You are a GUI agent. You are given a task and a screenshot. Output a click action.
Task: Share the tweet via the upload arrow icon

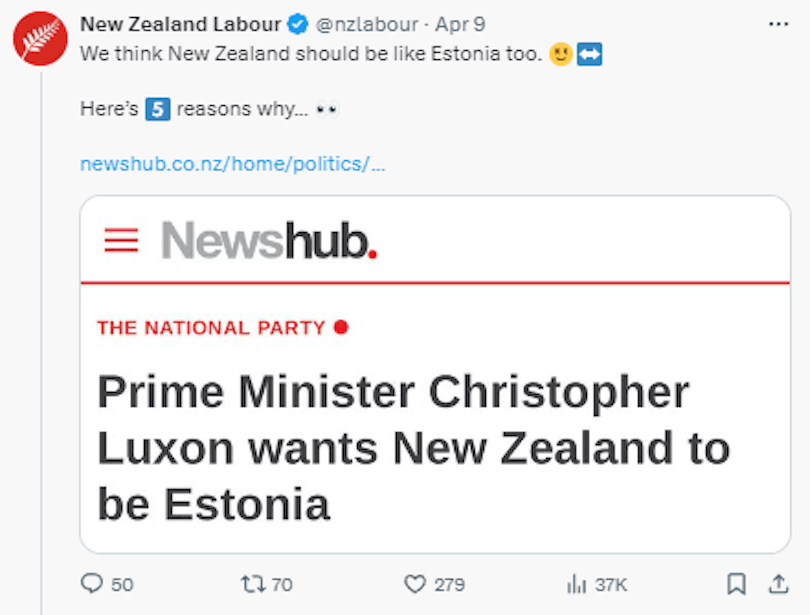tap(777, 583)
